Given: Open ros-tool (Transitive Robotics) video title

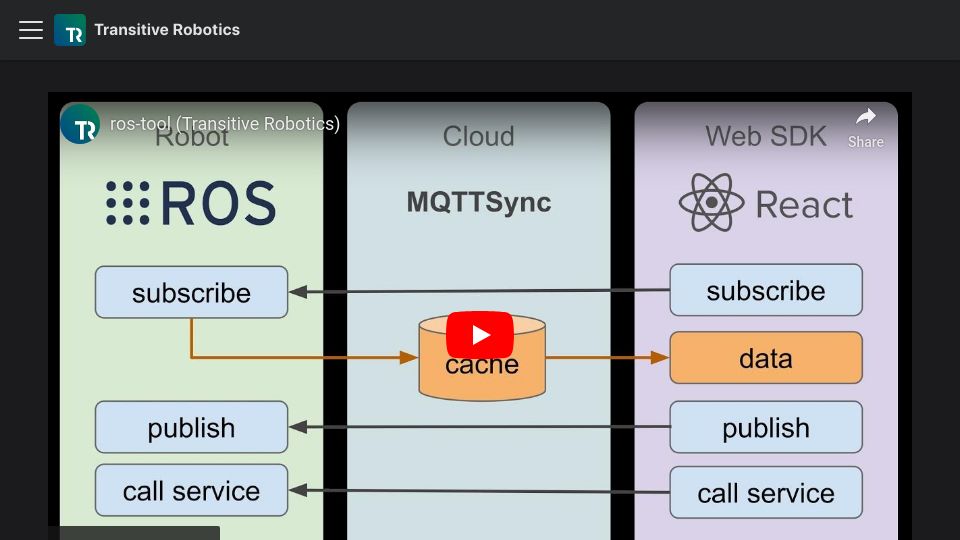Looking at the screenshot, I should click(x=225, y=124).
